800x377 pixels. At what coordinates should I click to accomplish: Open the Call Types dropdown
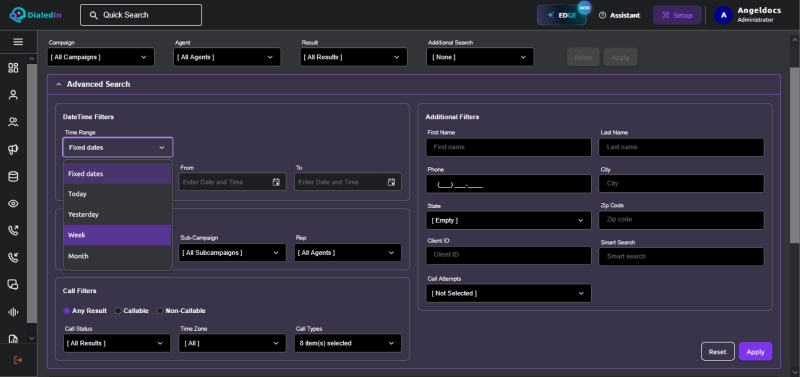[347, 343]
